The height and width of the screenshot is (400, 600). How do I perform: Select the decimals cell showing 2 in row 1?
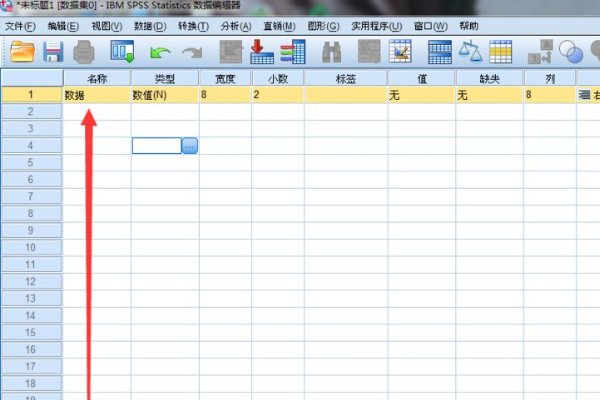click(x=278, y=95)
